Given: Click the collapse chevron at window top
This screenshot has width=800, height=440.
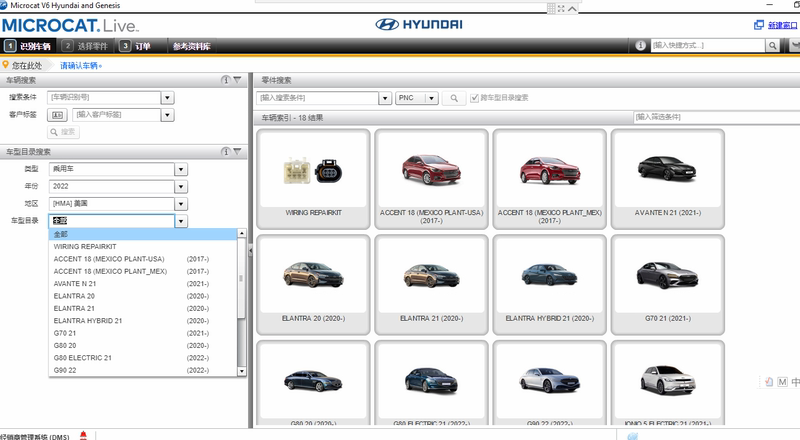Looking at the screenshot, I should [572, 9].
